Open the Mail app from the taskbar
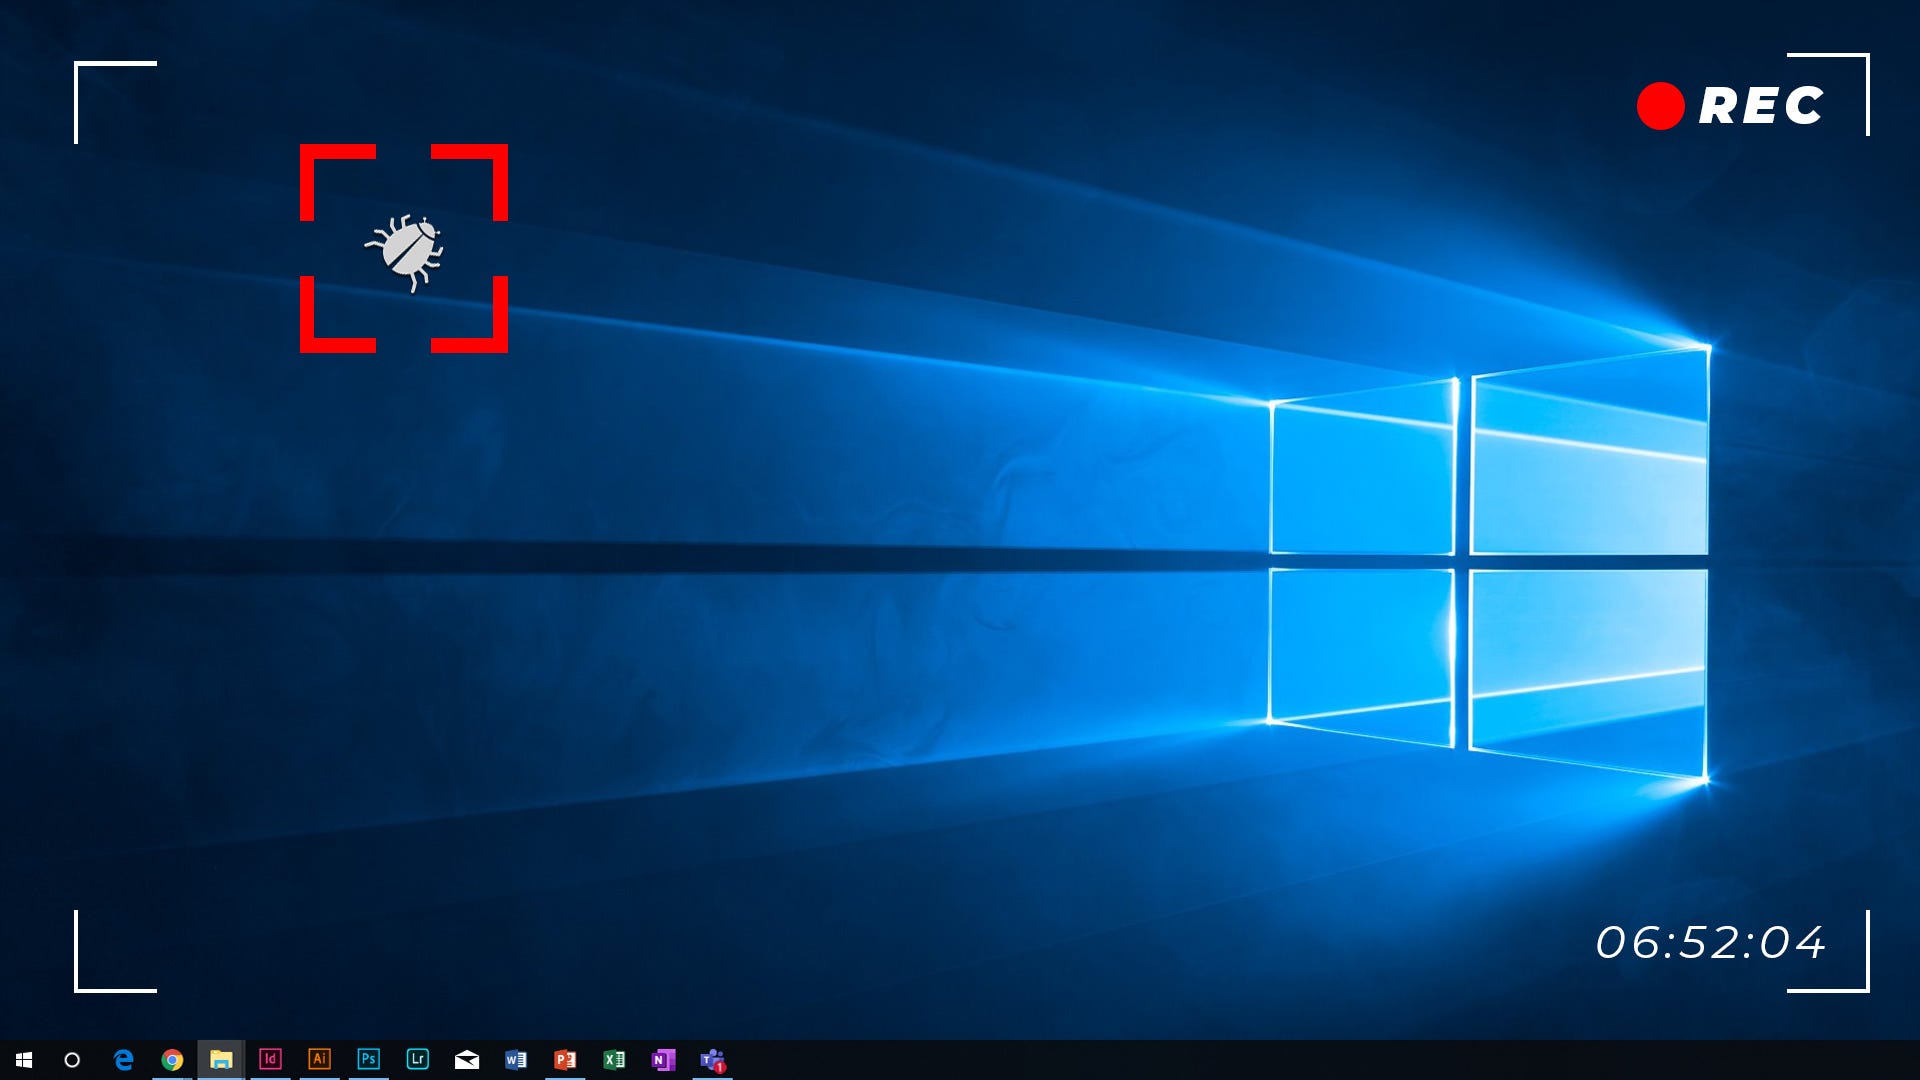The width and height of the screenshot is (1920, 1080). [x=467, y=1060]
